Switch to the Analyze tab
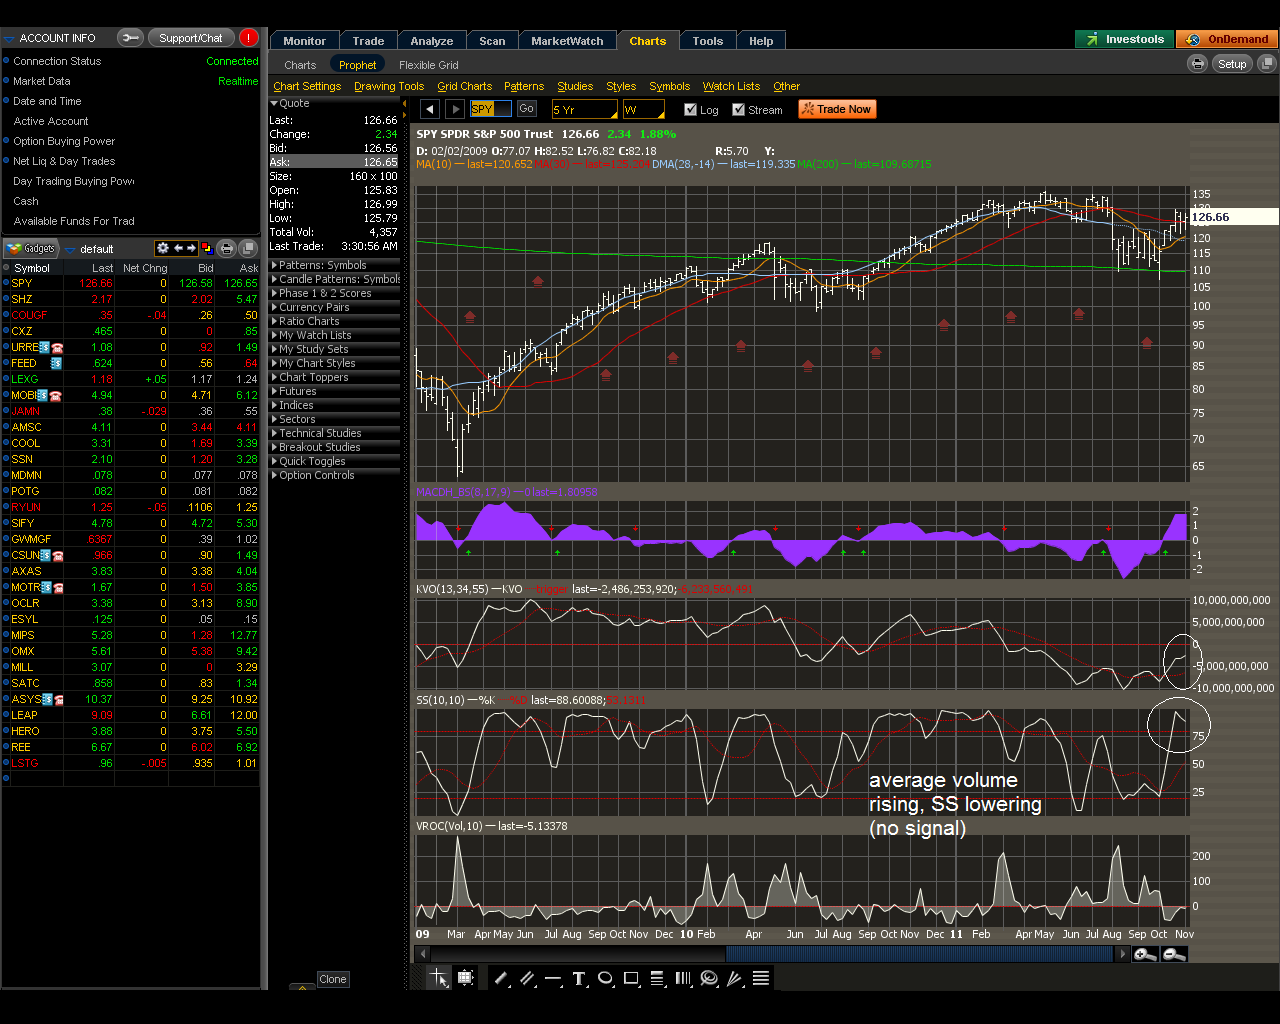Image resolution: width=1280 pixels, height=1024 pixels. [432, 41]
